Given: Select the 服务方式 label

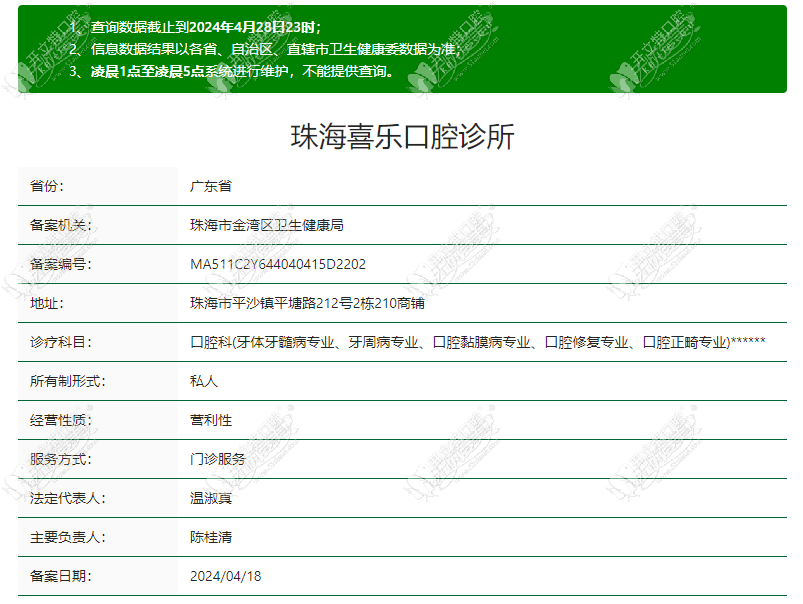Looking at the screenshot, I should pos(60,459).
